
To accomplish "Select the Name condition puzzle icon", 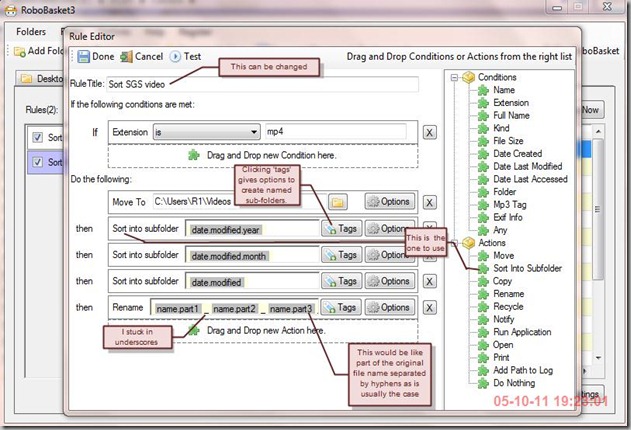I will (483, 90).
